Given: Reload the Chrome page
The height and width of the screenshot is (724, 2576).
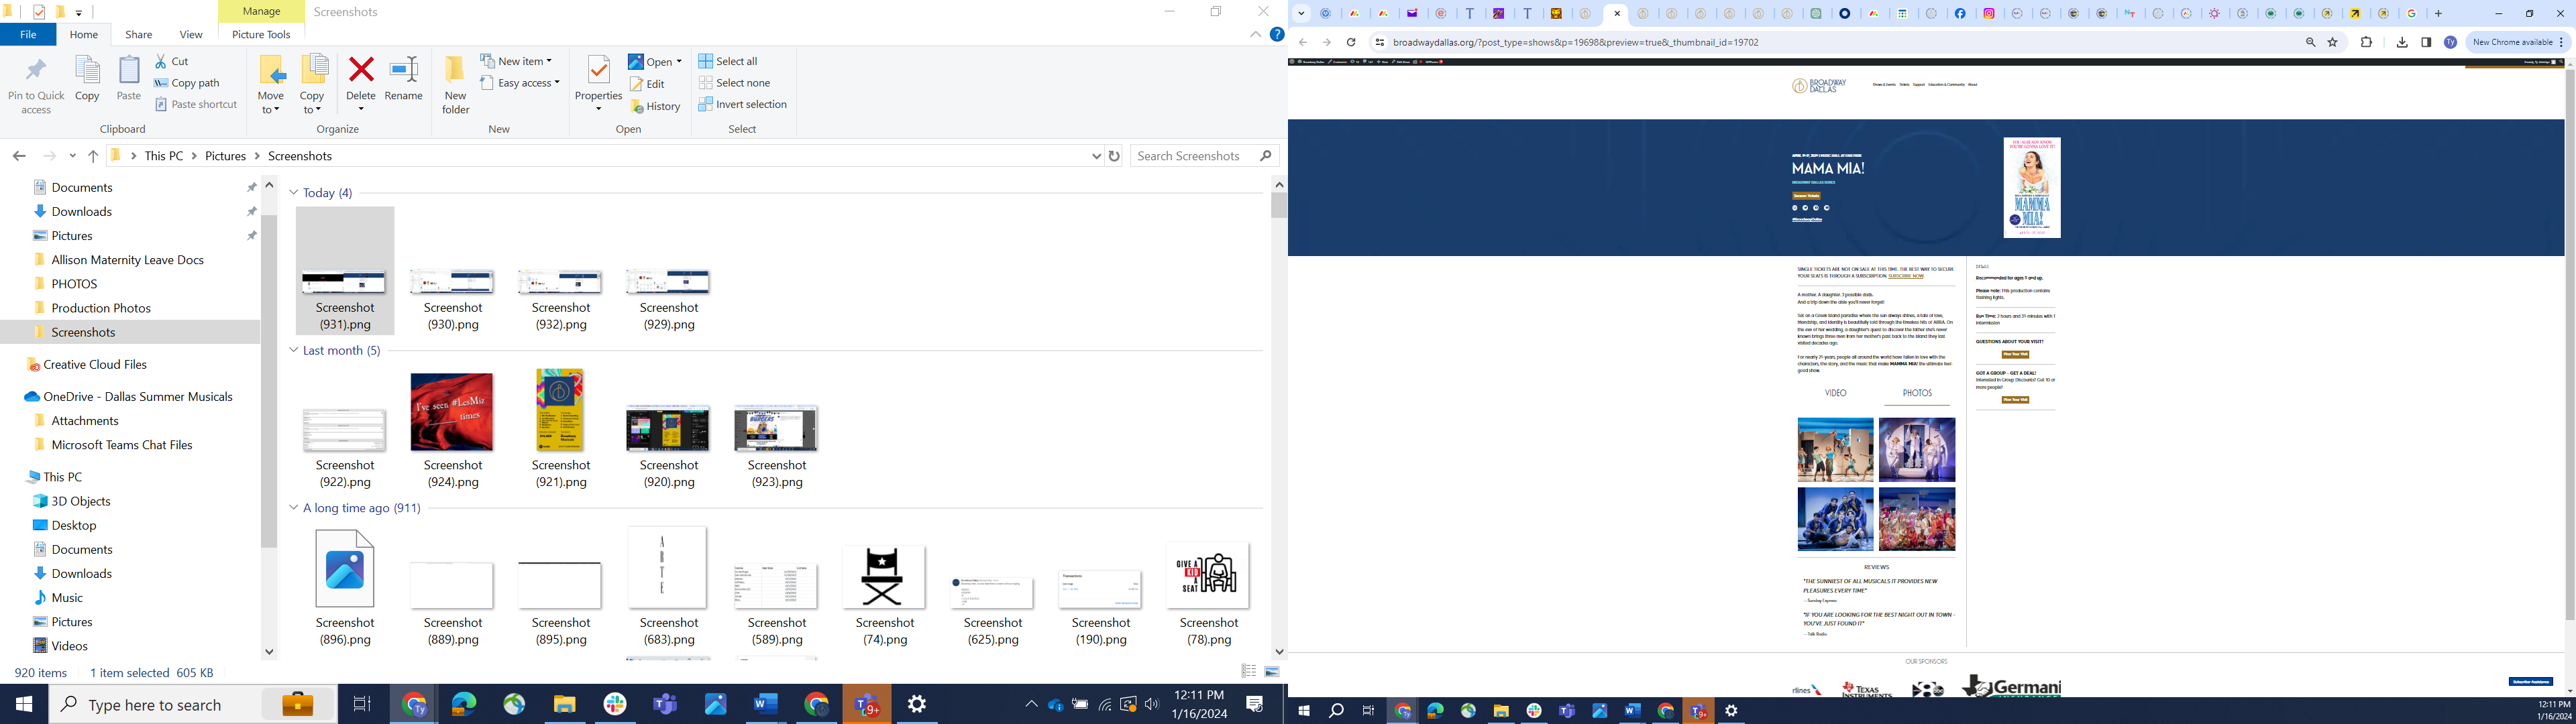Looking at the screenshot, I should [x=1351, y=42].
